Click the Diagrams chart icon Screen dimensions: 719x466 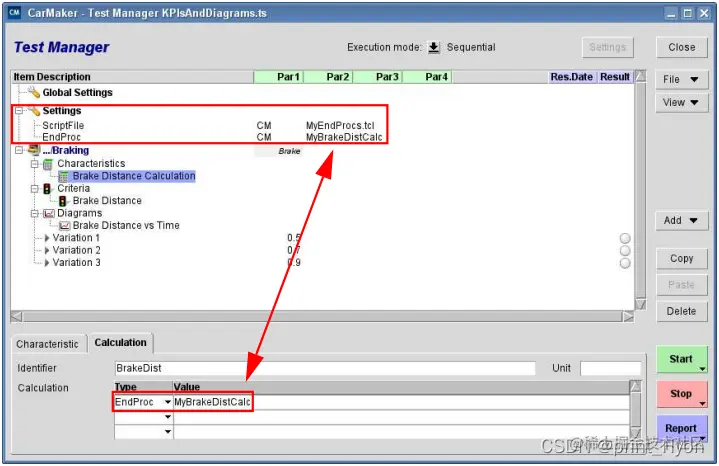[x=49, y=213]
